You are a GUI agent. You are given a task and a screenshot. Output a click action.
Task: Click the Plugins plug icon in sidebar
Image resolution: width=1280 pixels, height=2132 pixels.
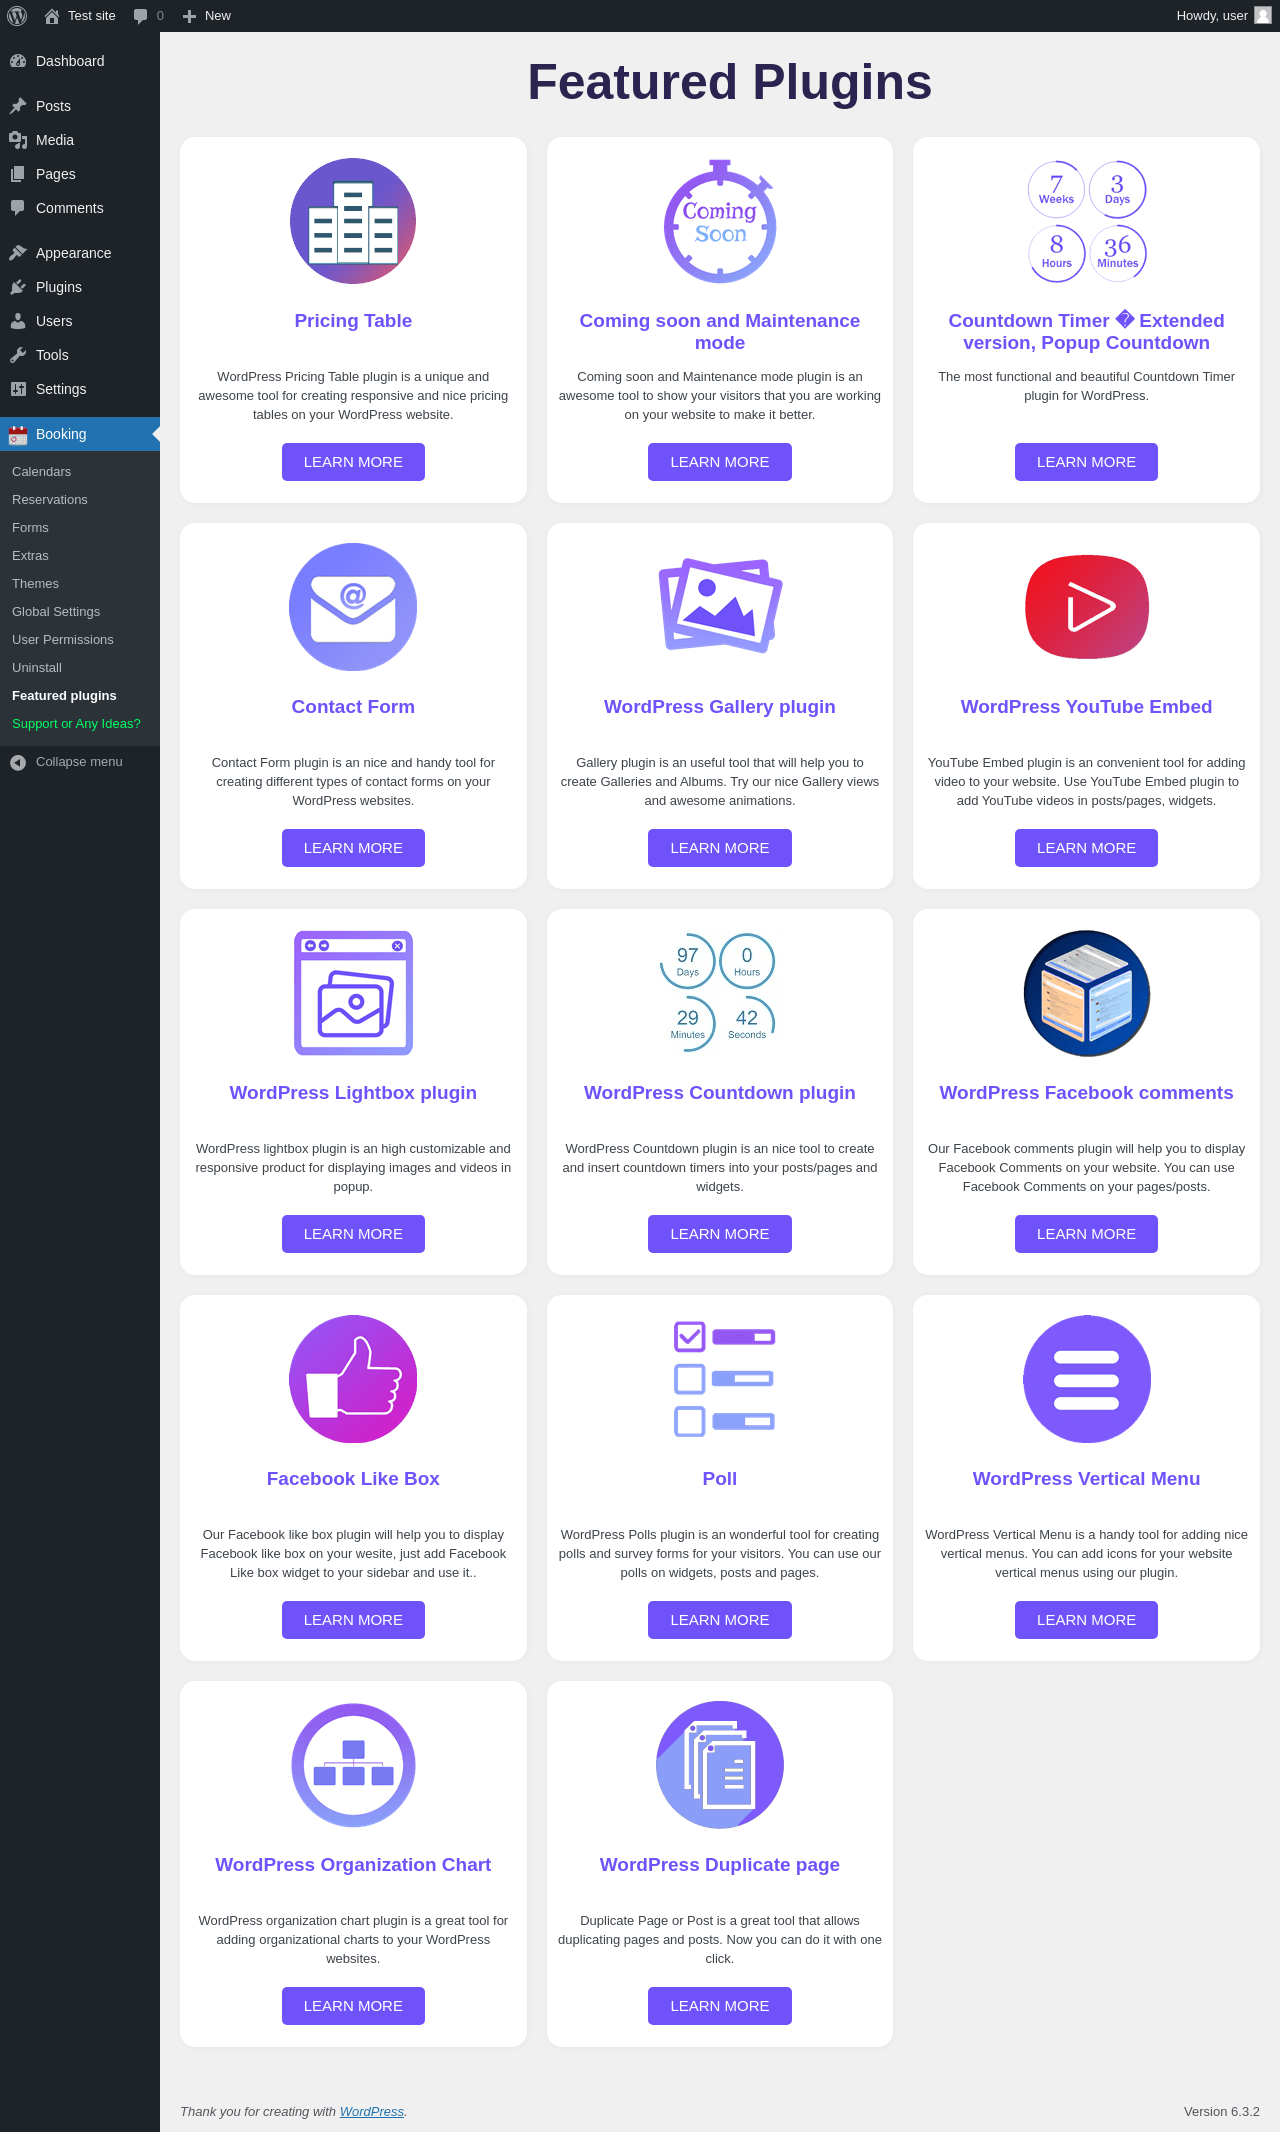pyautogui.click(x=18, y=287)
